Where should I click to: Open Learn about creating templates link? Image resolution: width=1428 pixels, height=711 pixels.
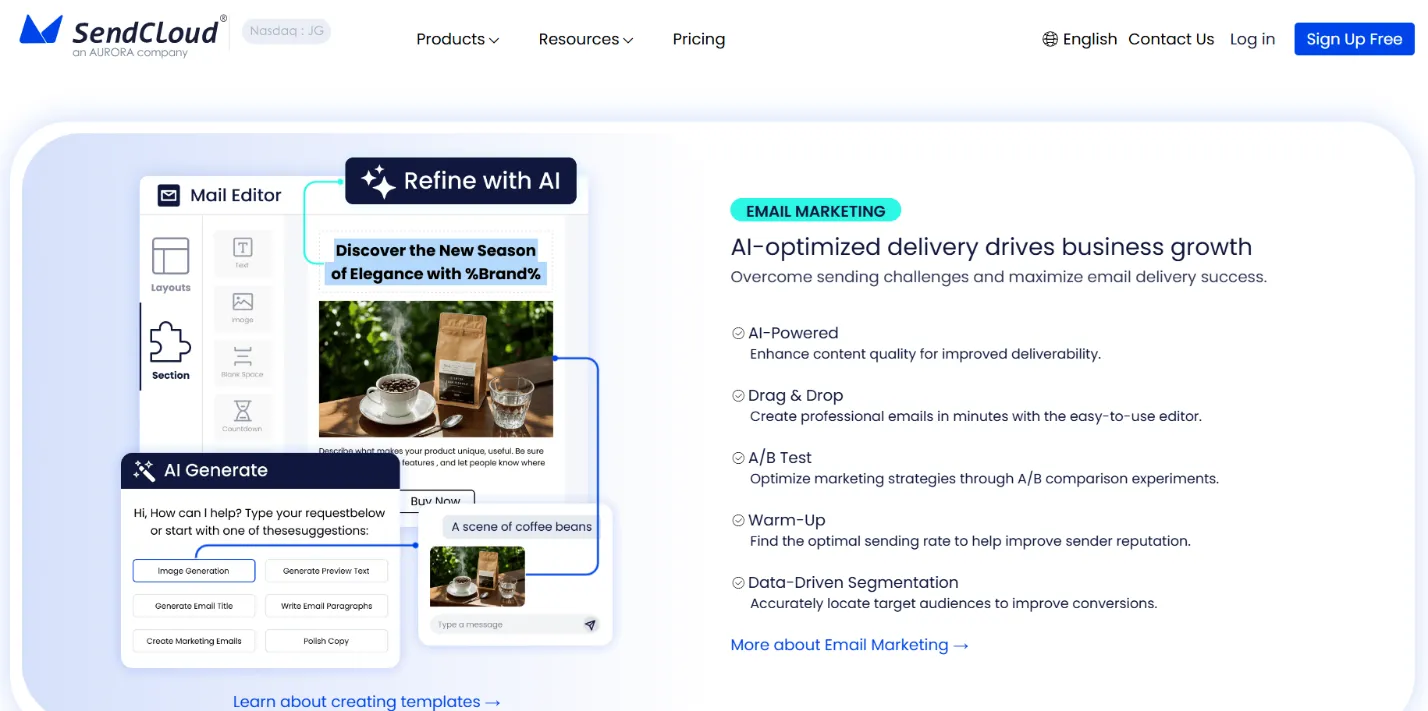pos(366,702)
